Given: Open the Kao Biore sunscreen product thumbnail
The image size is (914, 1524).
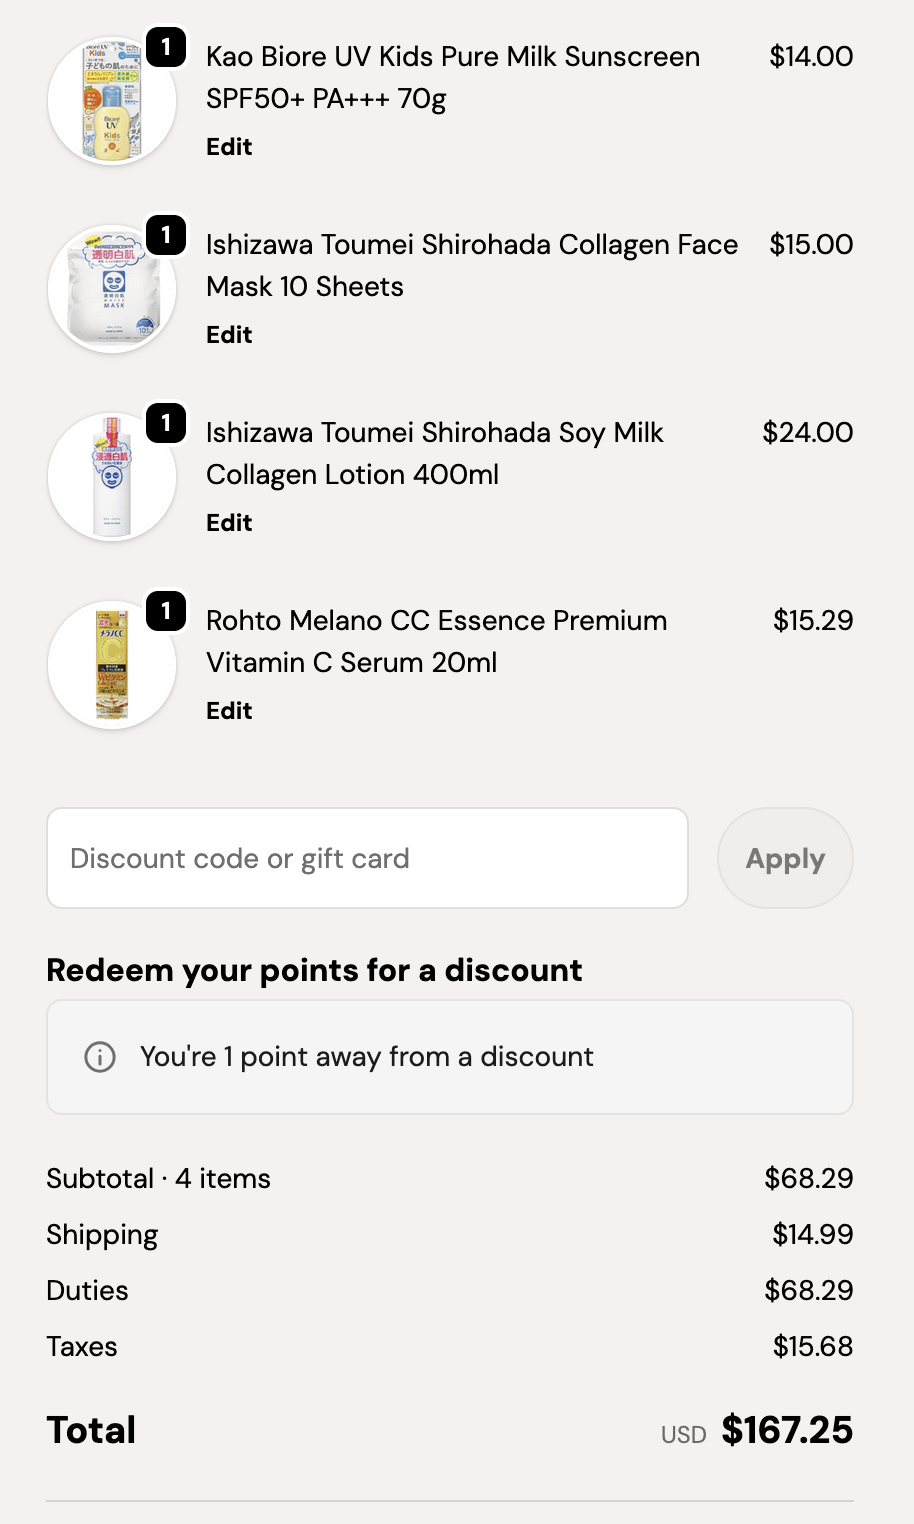Looking at the screenshot, I should [111, 102].
